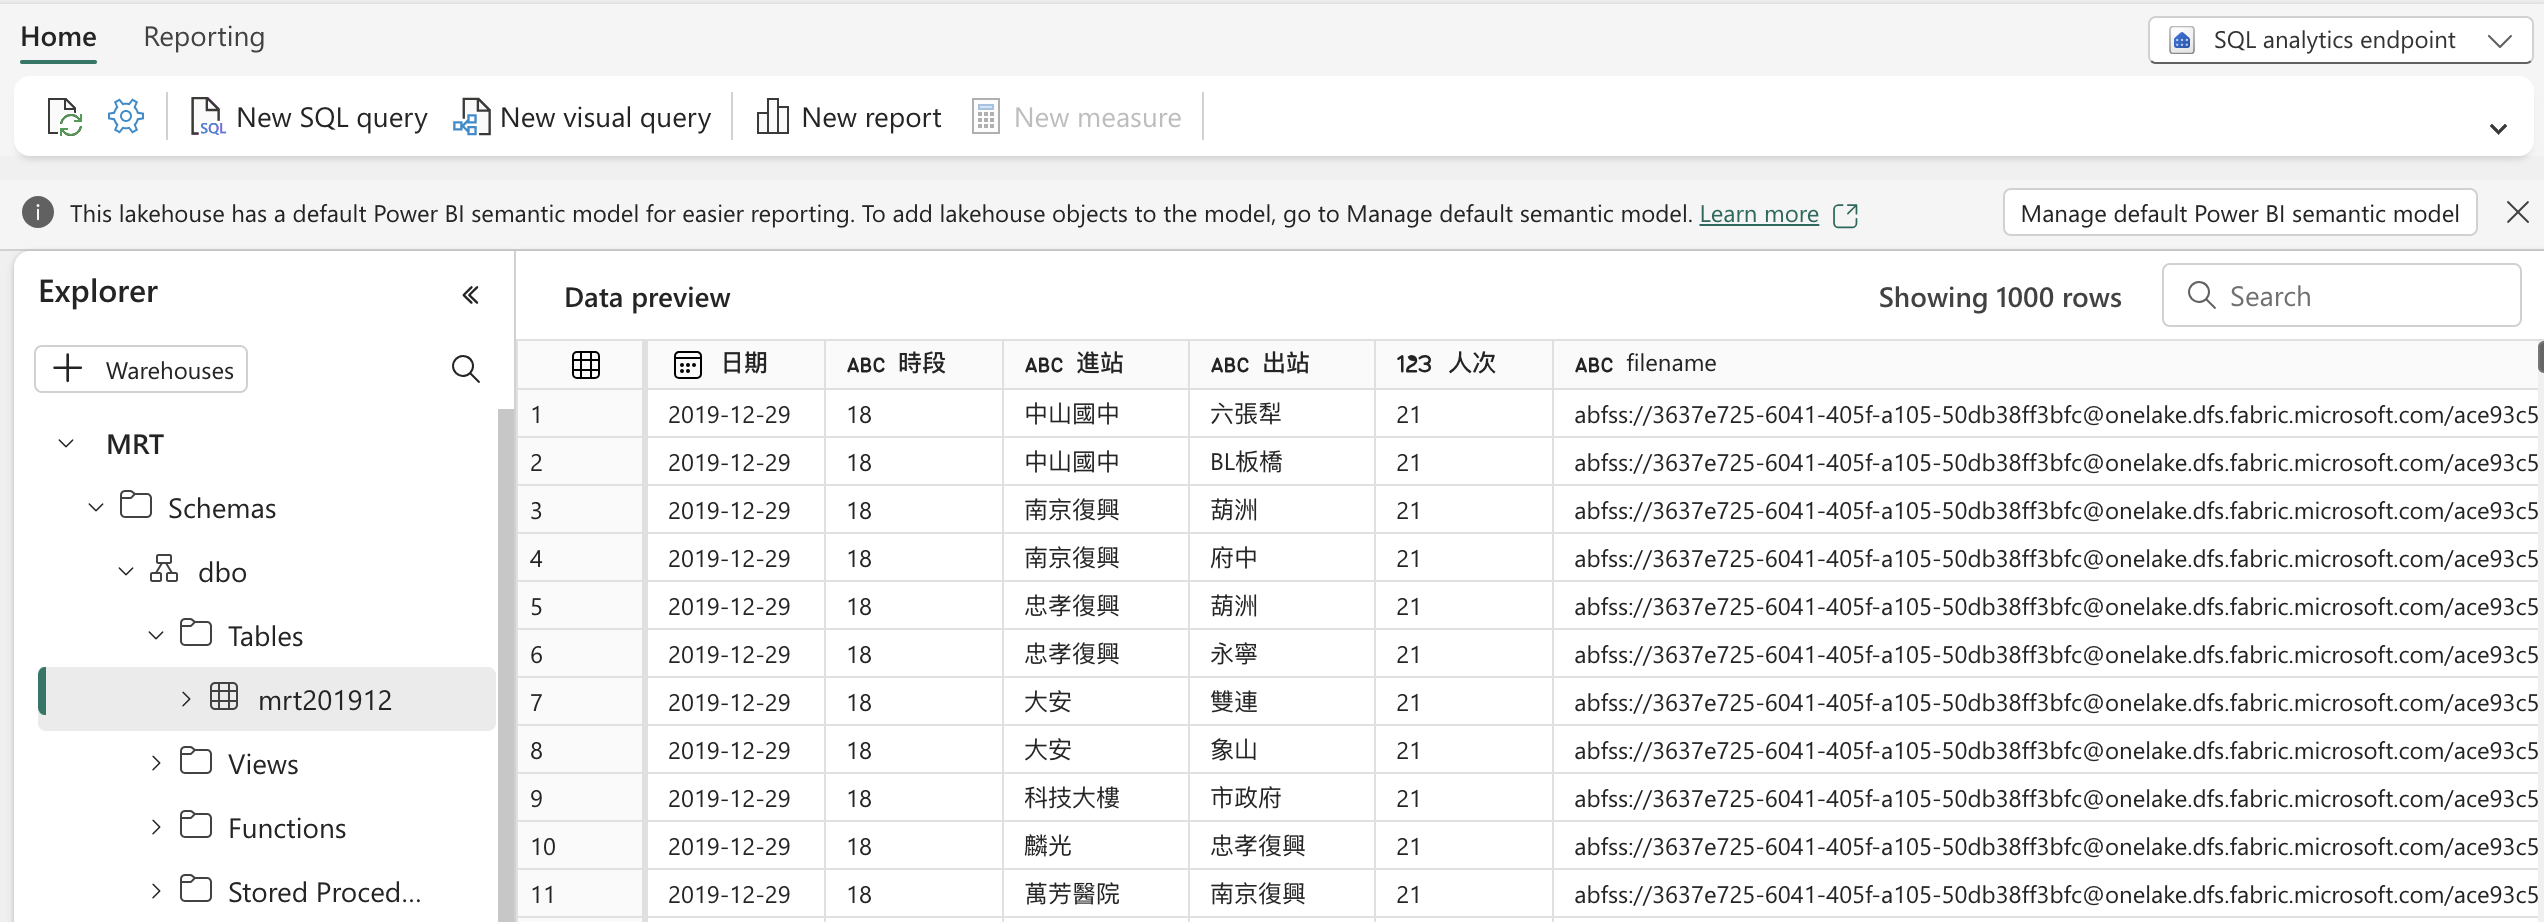
Task: Click the info icon in banner
Action: [x=38, y=213]
